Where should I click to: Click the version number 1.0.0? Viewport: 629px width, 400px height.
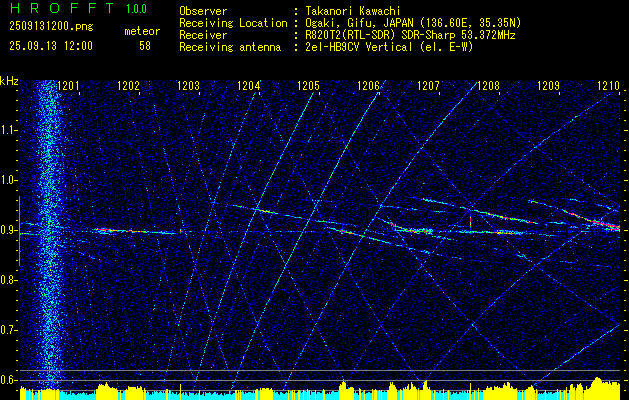136,9
